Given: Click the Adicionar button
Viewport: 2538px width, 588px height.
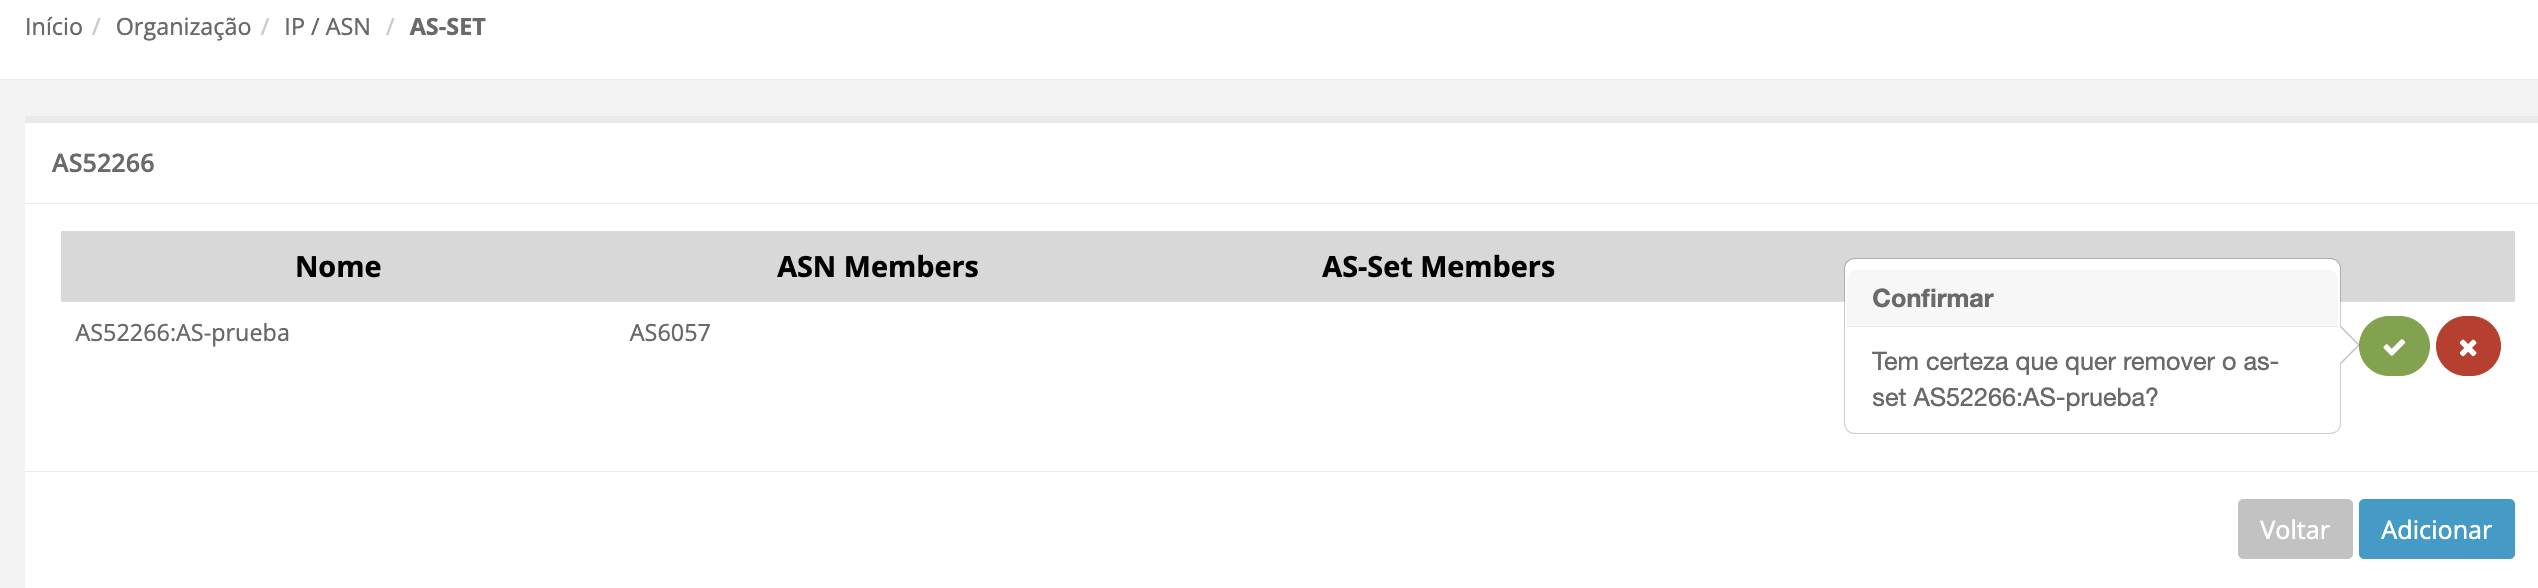Looking at the screenshot, I should pos(2435,529).
